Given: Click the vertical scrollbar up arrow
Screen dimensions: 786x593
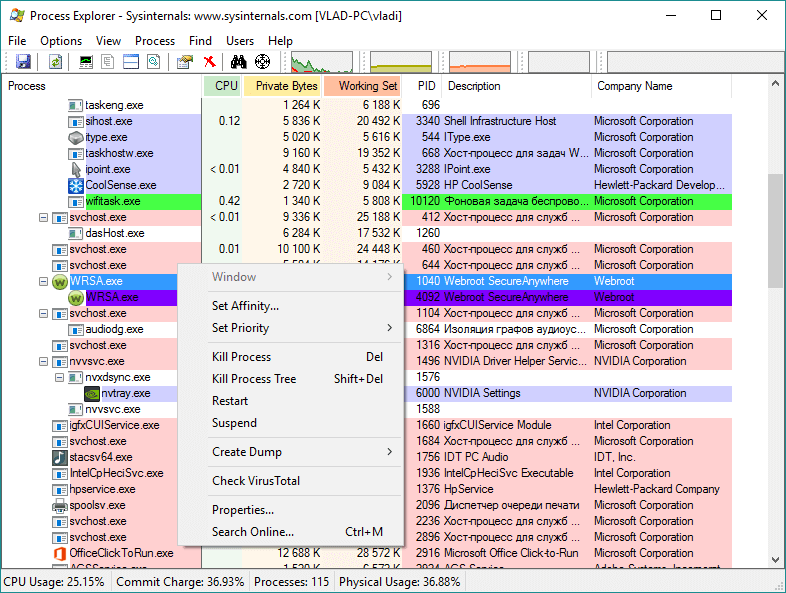Looking at the screenshot, I should [x=775, y=84].
